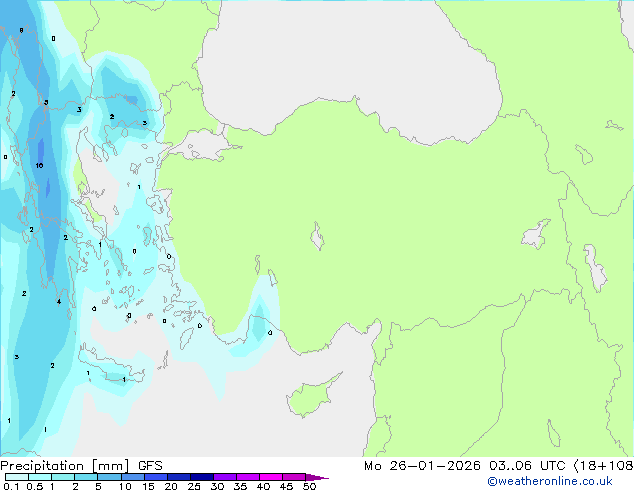Click the island of Cyprus on the map
This screenshot has height=490, width=634.
click(x=312, y=397)
